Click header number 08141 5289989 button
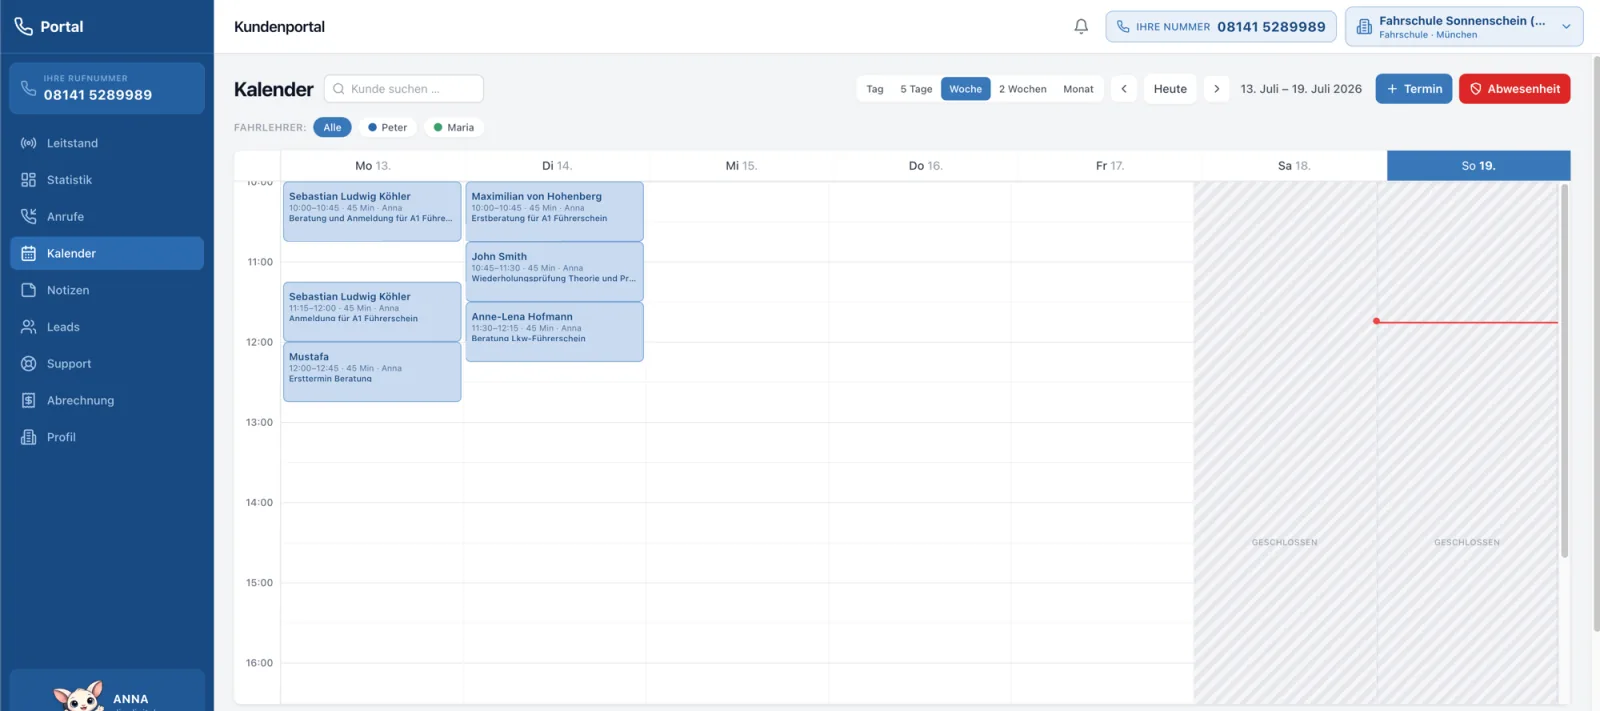1600x711 pixels. point(1221,27)
